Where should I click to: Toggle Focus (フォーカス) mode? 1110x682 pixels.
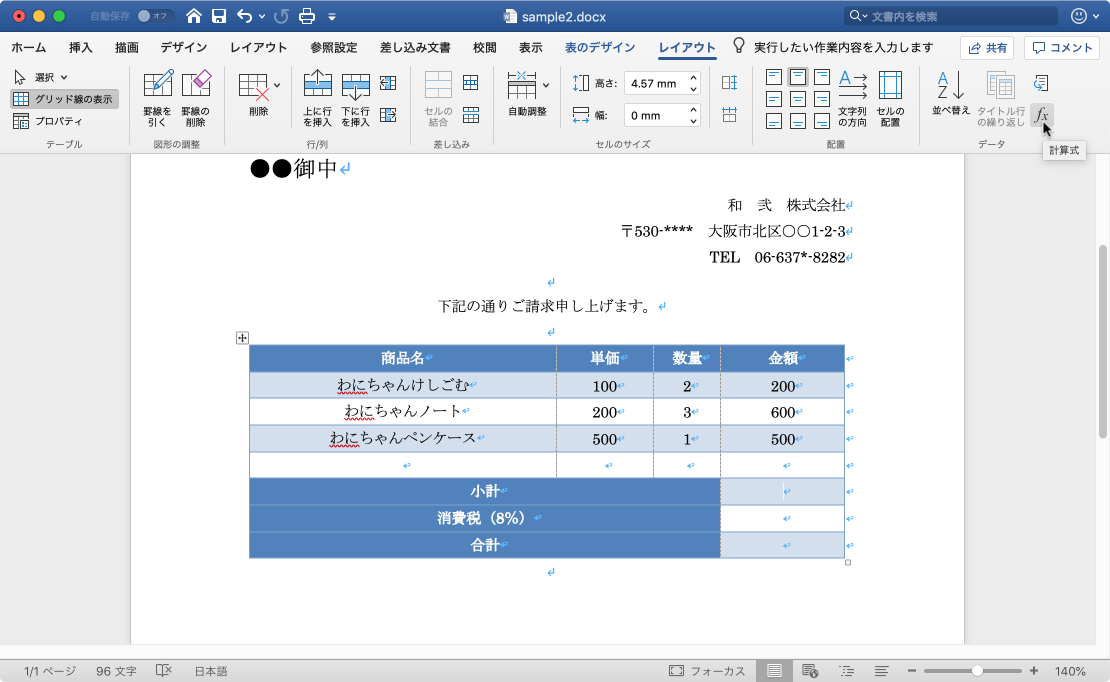point(706,671)
